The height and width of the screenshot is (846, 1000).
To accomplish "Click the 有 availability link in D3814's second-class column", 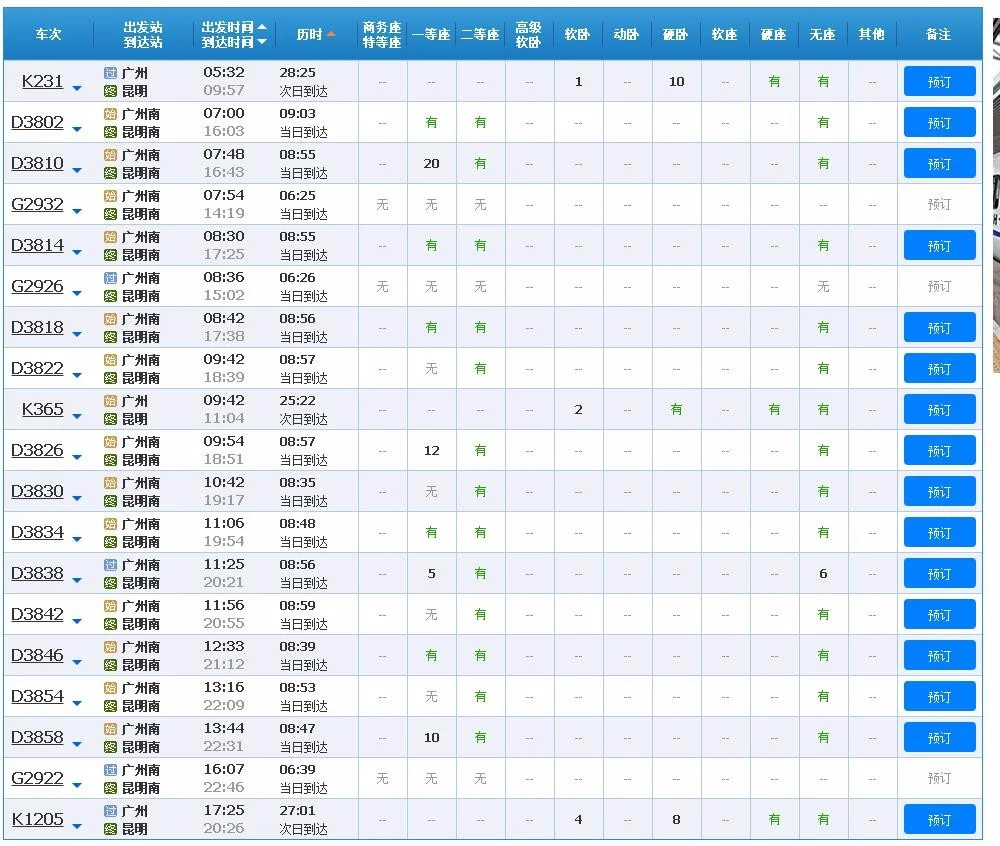I will coord(480,245).
